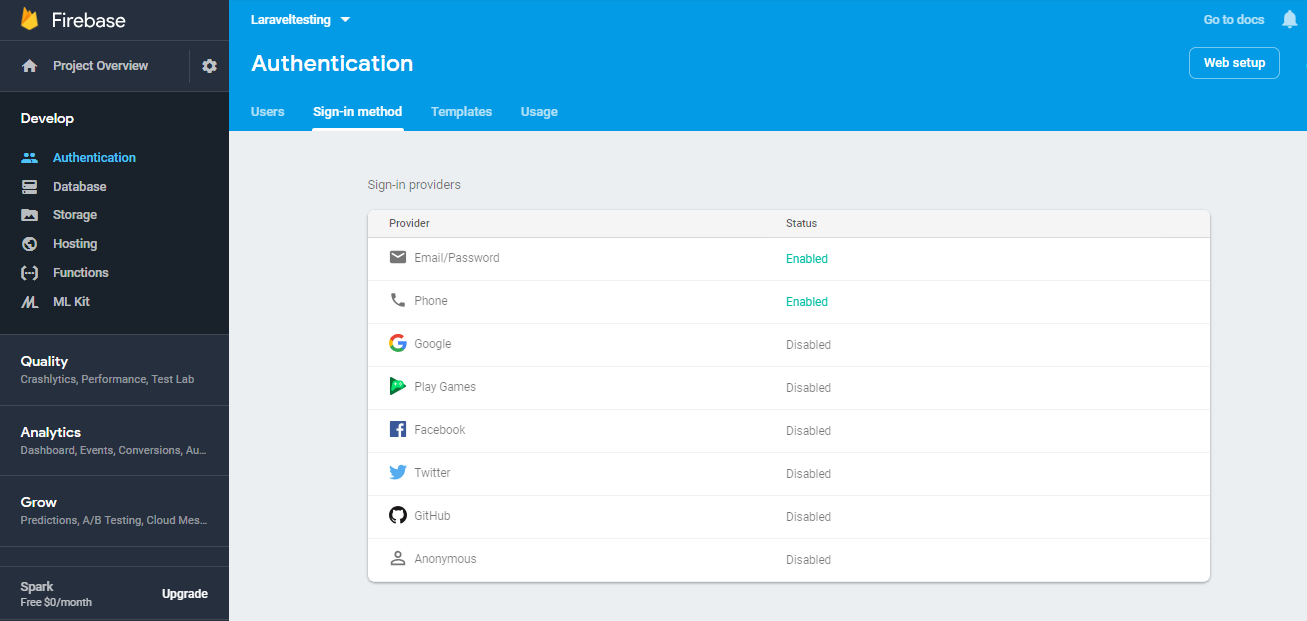Image resolution: width=1307 pixels, height=621 pixels.
Task: Click Disabled status of GitHub
Action: (x=808, y=517)
